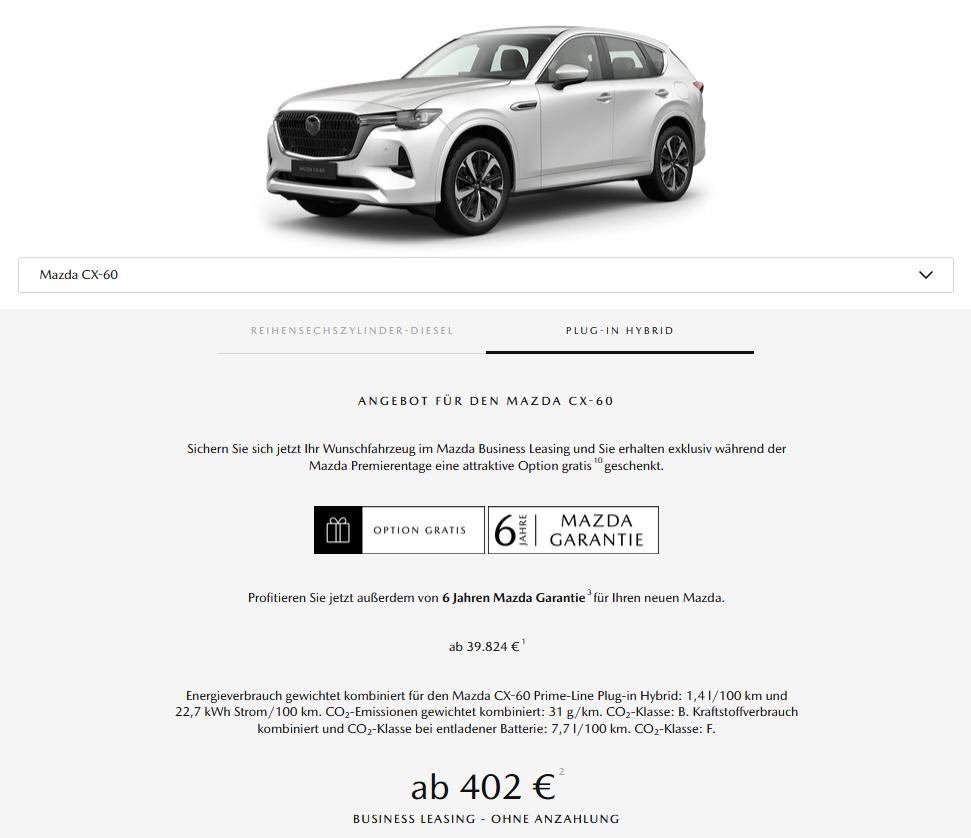Click the Mazda emblem on car grille
The width and height of the screenshot is (971, 838).
coord(313,124)
